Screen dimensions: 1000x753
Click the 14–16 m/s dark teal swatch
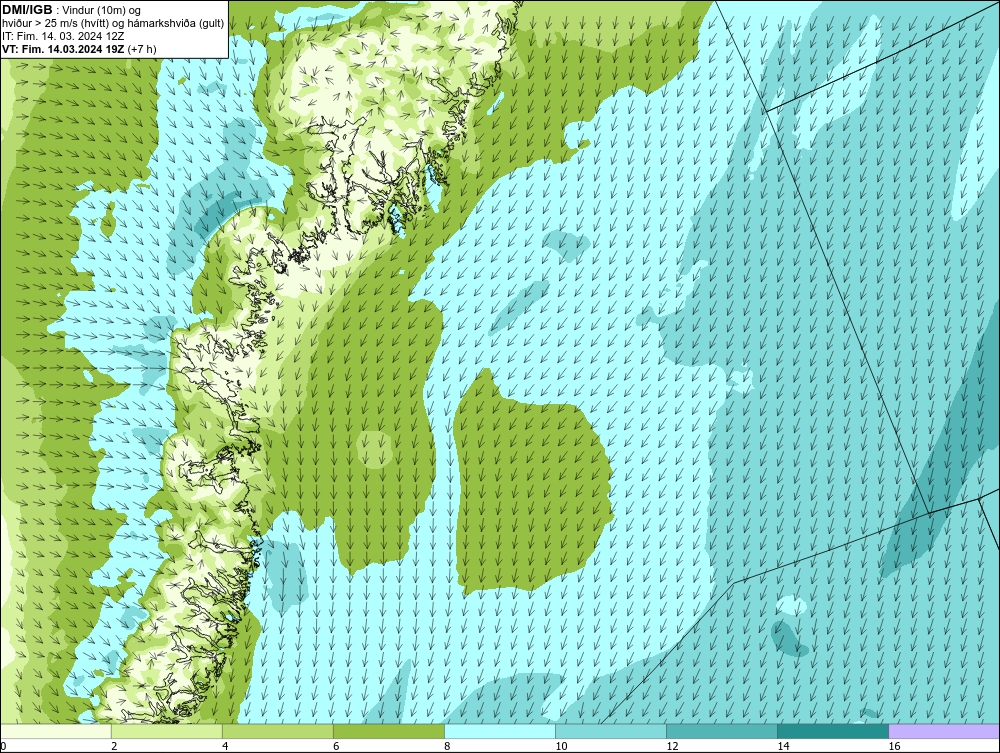point(833,731)
